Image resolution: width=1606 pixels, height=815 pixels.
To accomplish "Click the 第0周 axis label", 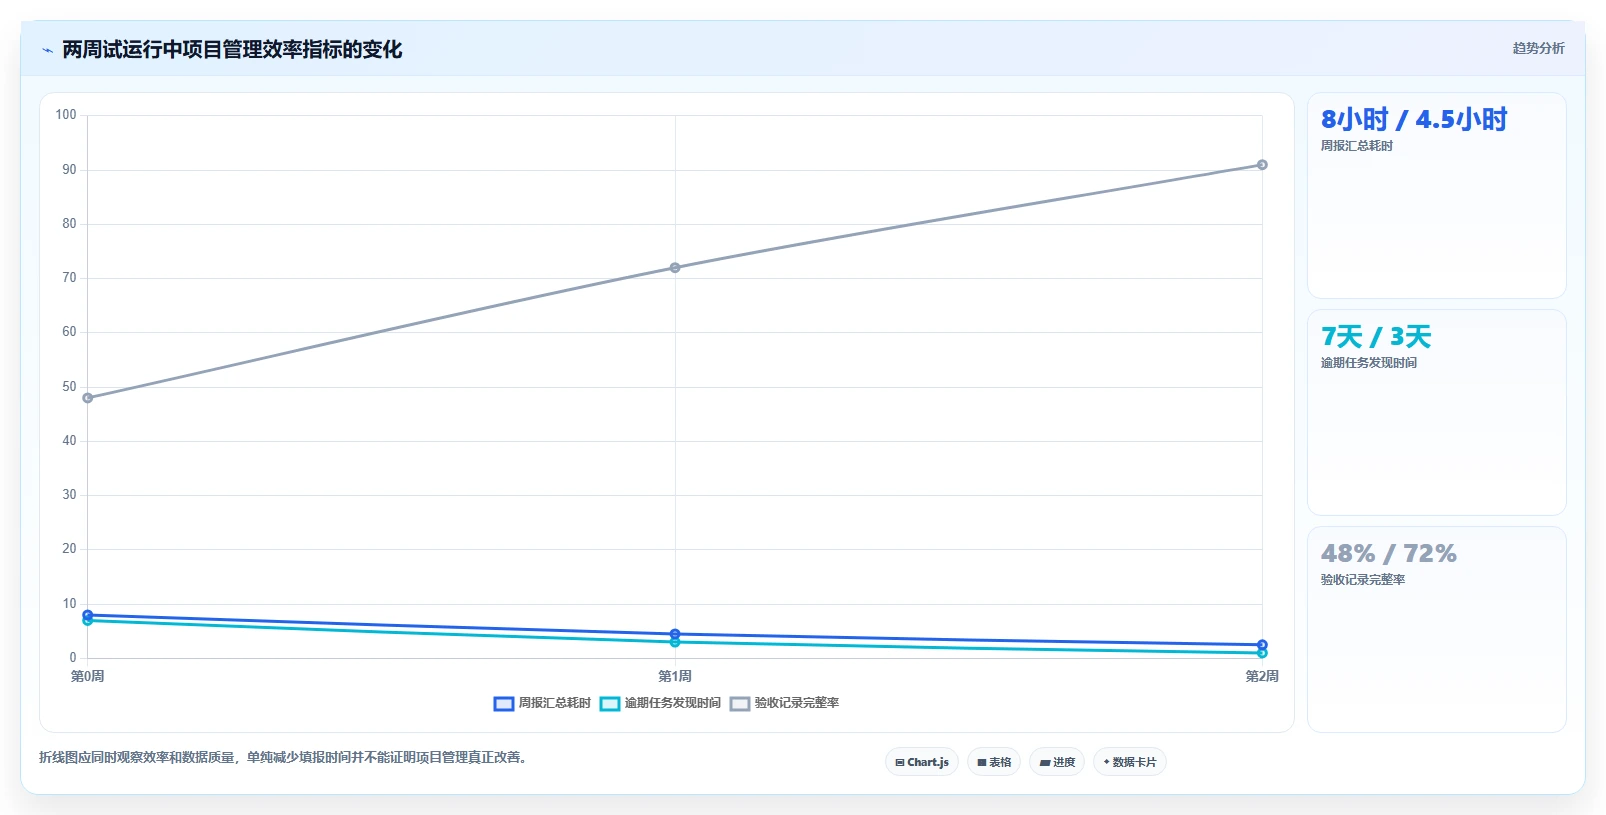I will (x=88, y=676).
